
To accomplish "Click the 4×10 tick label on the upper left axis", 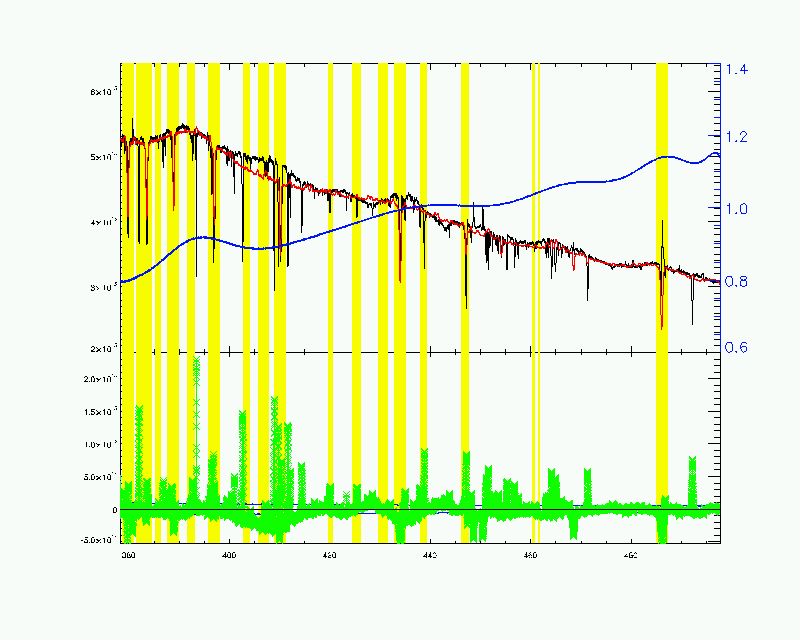I will [x=104, y=222].
